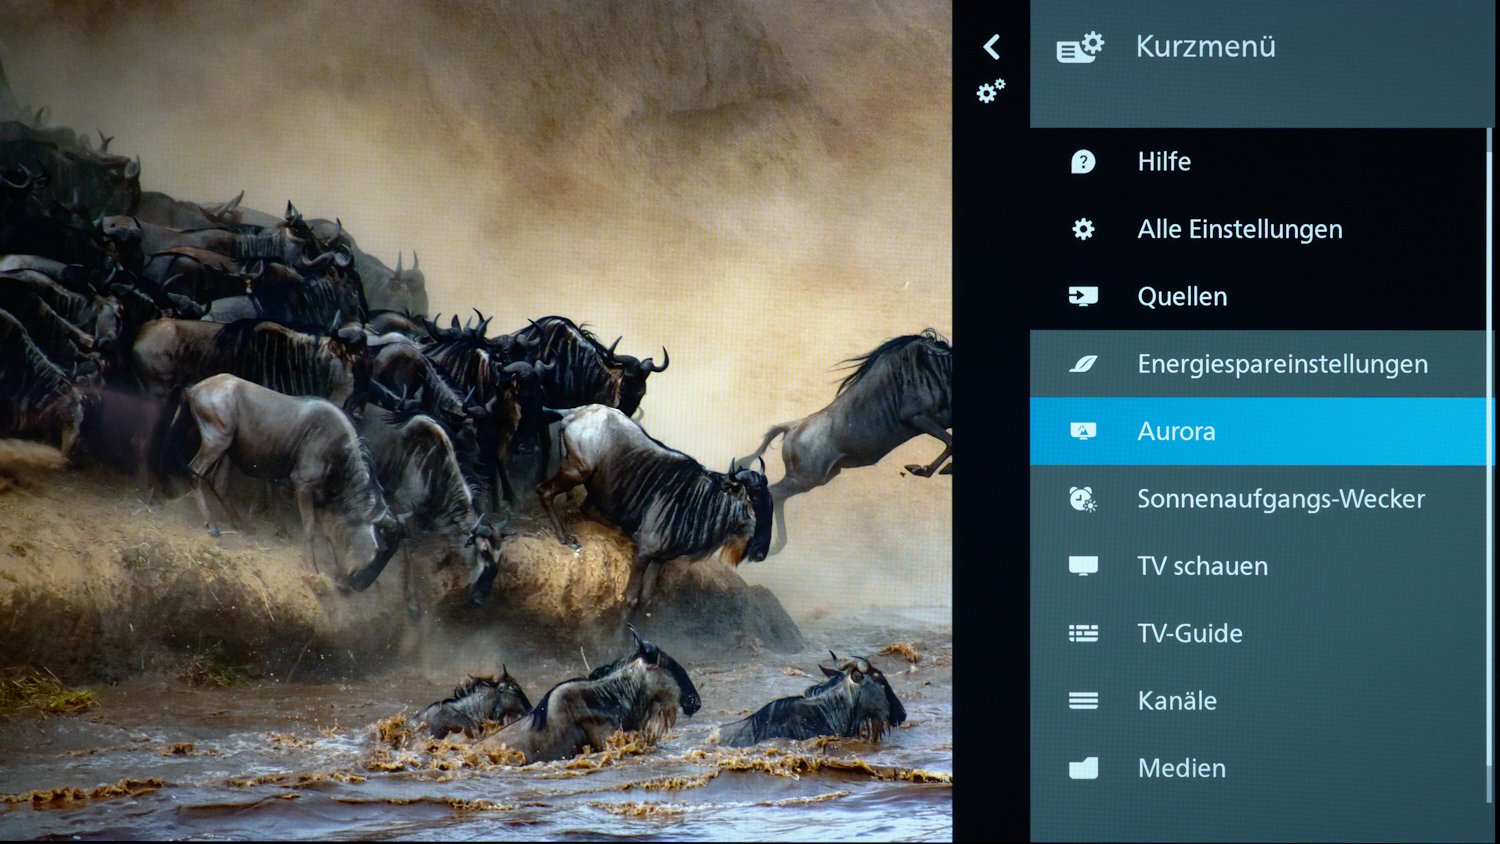Click the leaf icon for energy saving

(1083, 364)
